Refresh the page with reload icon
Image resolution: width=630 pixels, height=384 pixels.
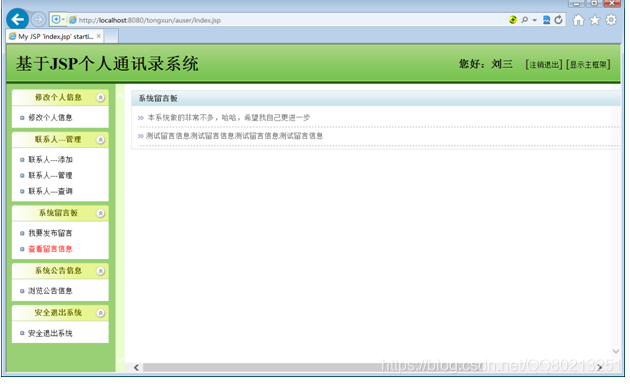558,20
